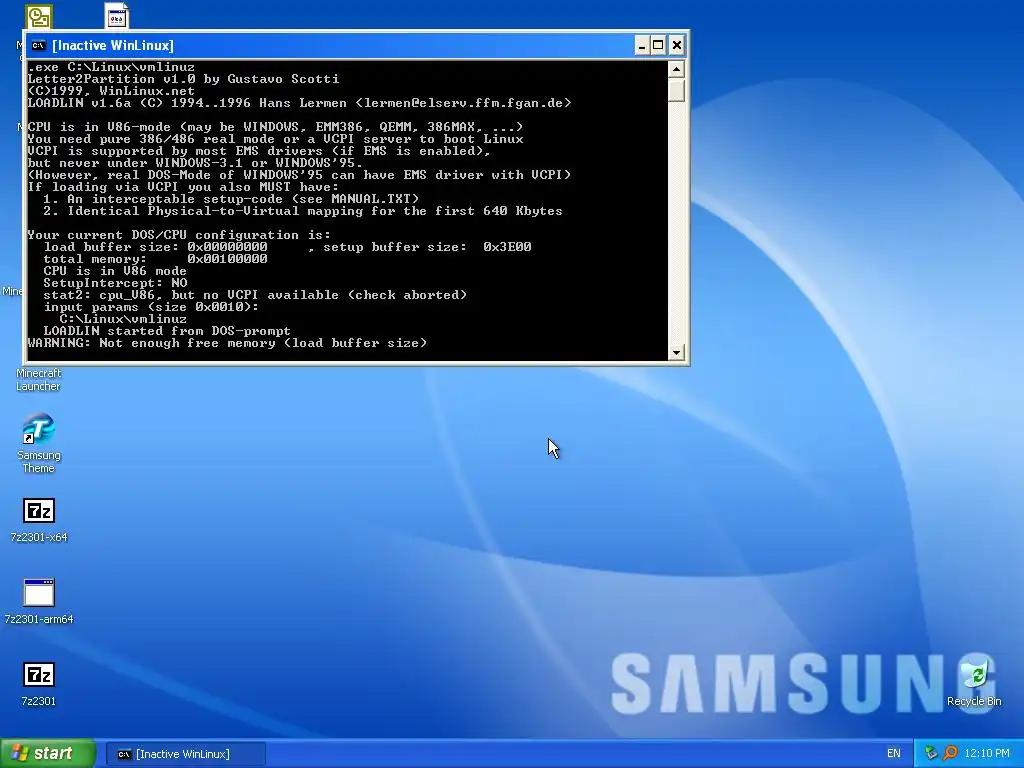Screen dimensions: 1024x768
Task: Click 'LOADLIN started from DOS-prompt' line
Action: tap(167, 331)
